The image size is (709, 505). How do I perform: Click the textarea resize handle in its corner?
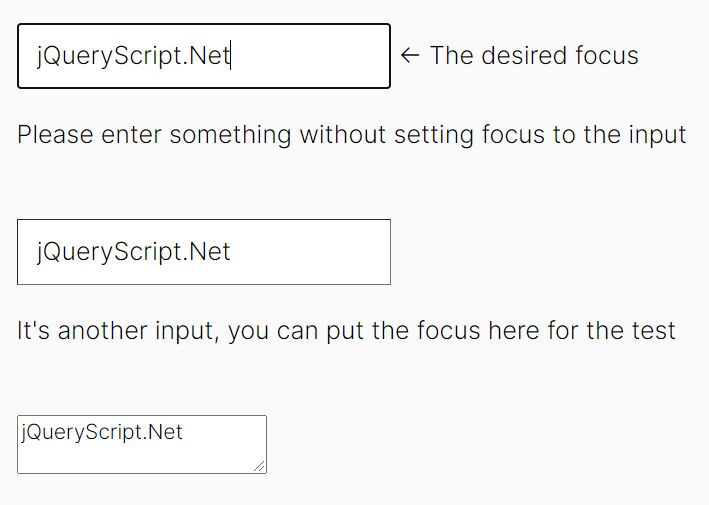[260, 466]
